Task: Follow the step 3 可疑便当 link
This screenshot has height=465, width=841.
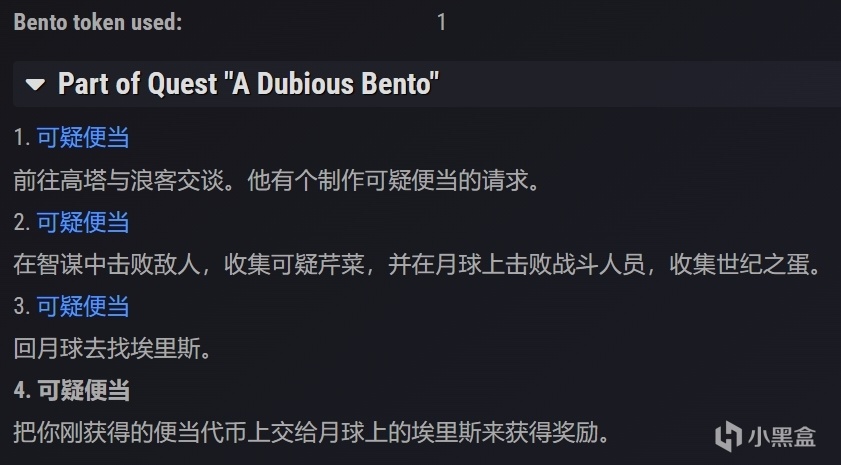Action: [83, 306]
